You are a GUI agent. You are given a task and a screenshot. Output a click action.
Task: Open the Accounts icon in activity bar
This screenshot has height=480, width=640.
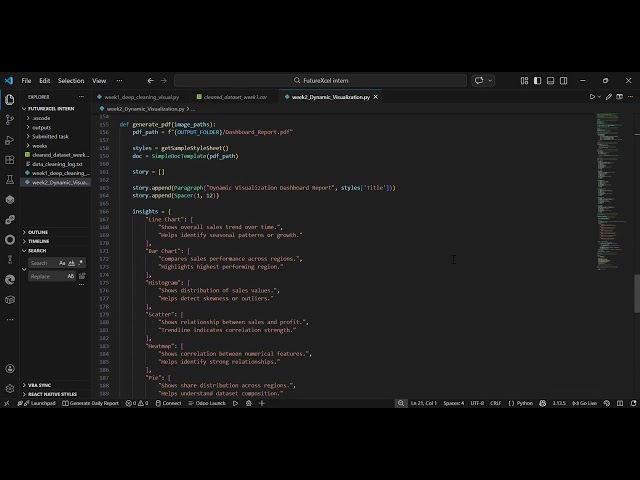[10, 369]
